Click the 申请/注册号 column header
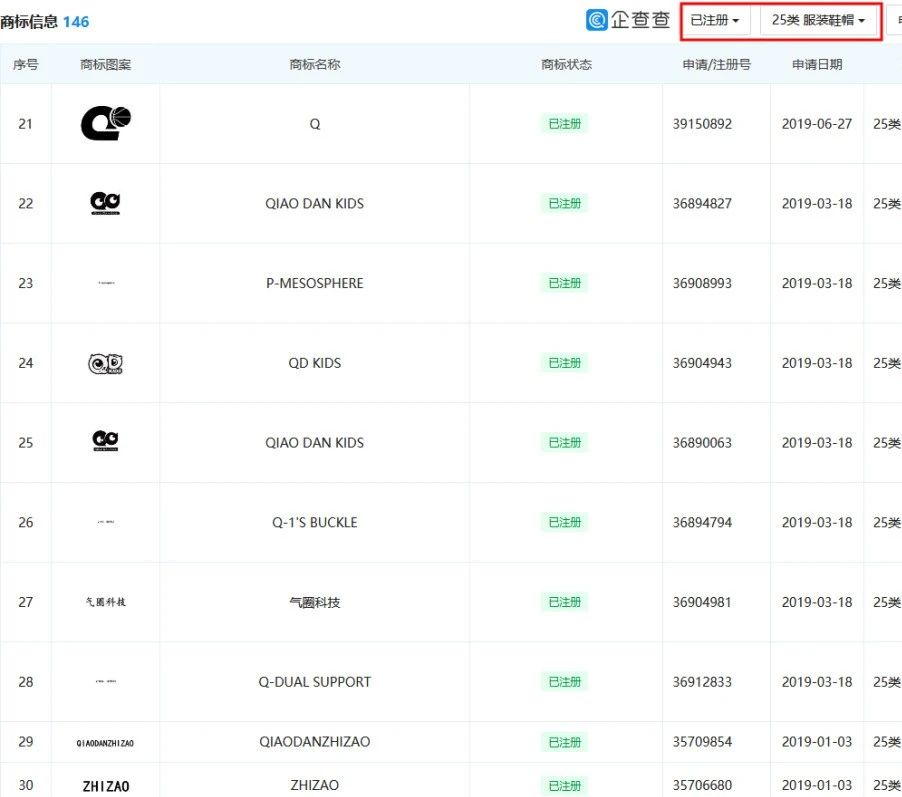 tap(716, 64)
